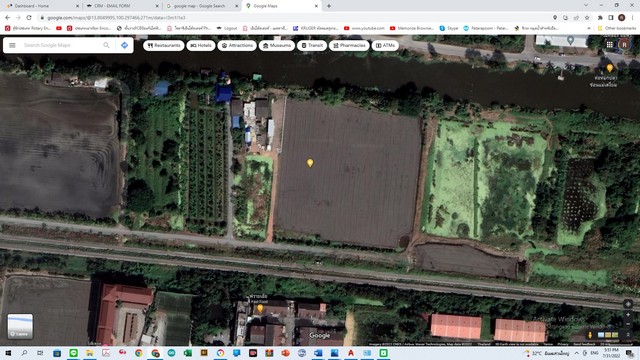Bookmark this page with the star icon
Screen dimensions: 640x360
coord(587,18)
